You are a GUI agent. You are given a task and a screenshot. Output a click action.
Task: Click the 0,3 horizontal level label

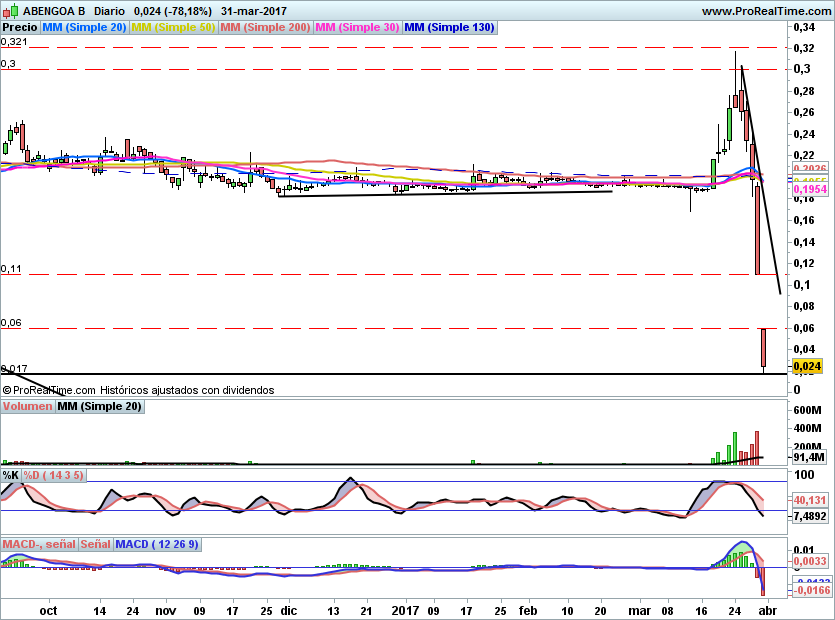[8, 63]
